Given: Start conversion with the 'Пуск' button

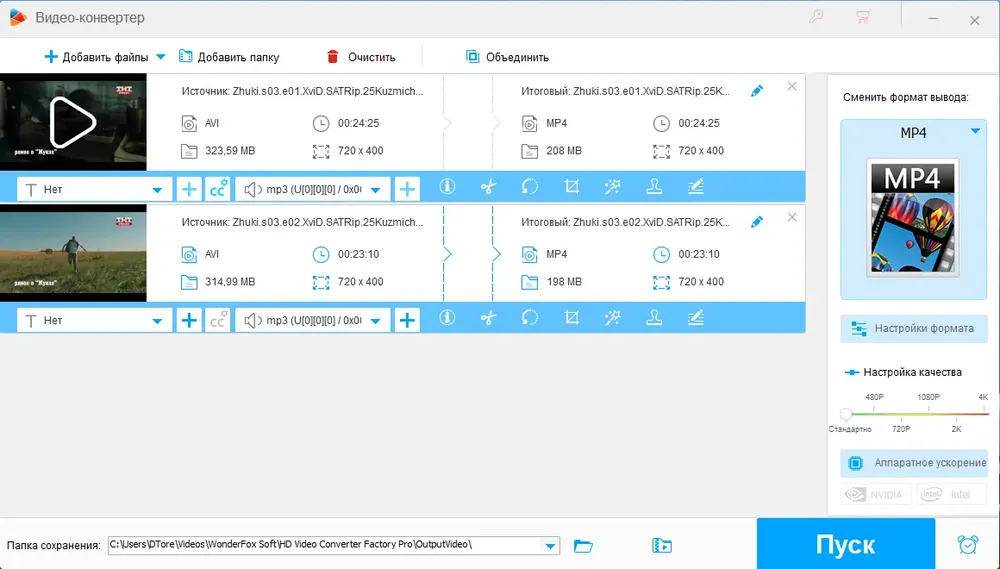Looking at the screenshot, I should coord(846,544).
